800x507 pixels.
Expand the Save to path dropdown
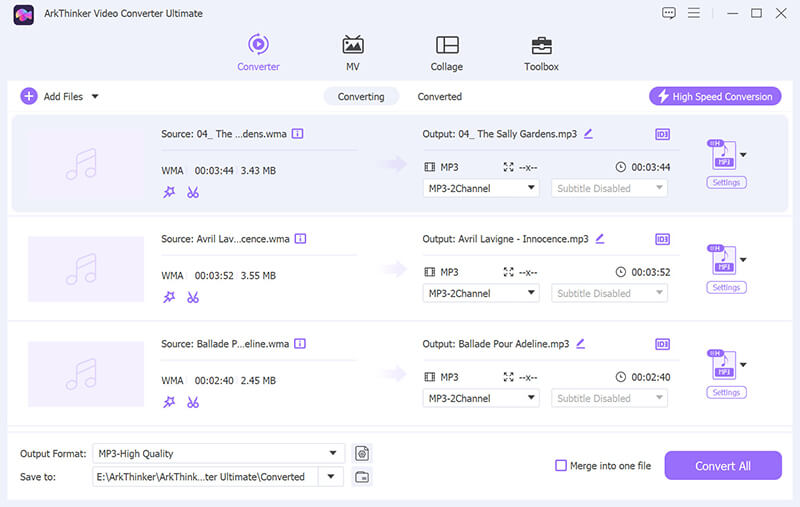click(331, 476)
